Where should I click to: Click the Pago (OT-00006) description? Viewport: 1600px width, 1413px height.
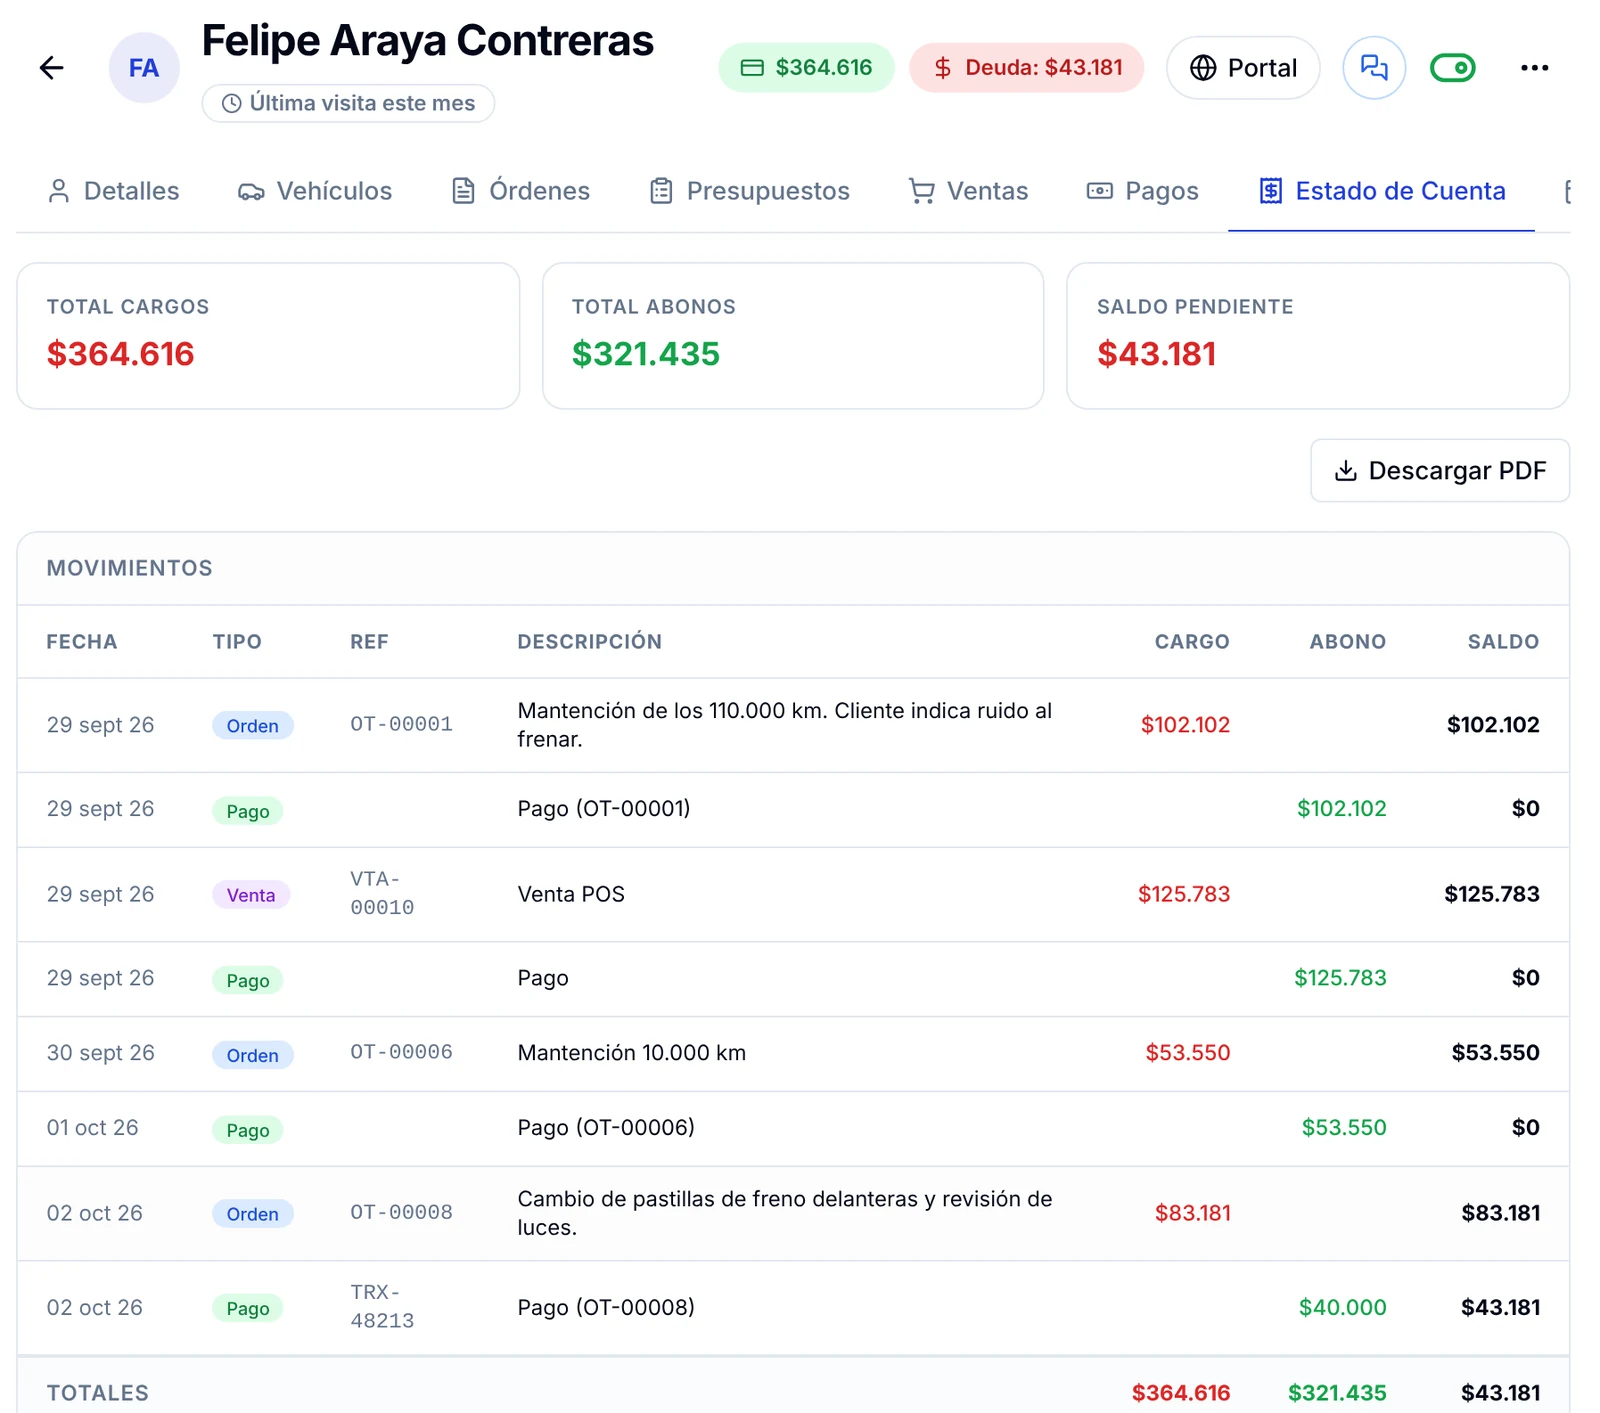coord(606,1128)
